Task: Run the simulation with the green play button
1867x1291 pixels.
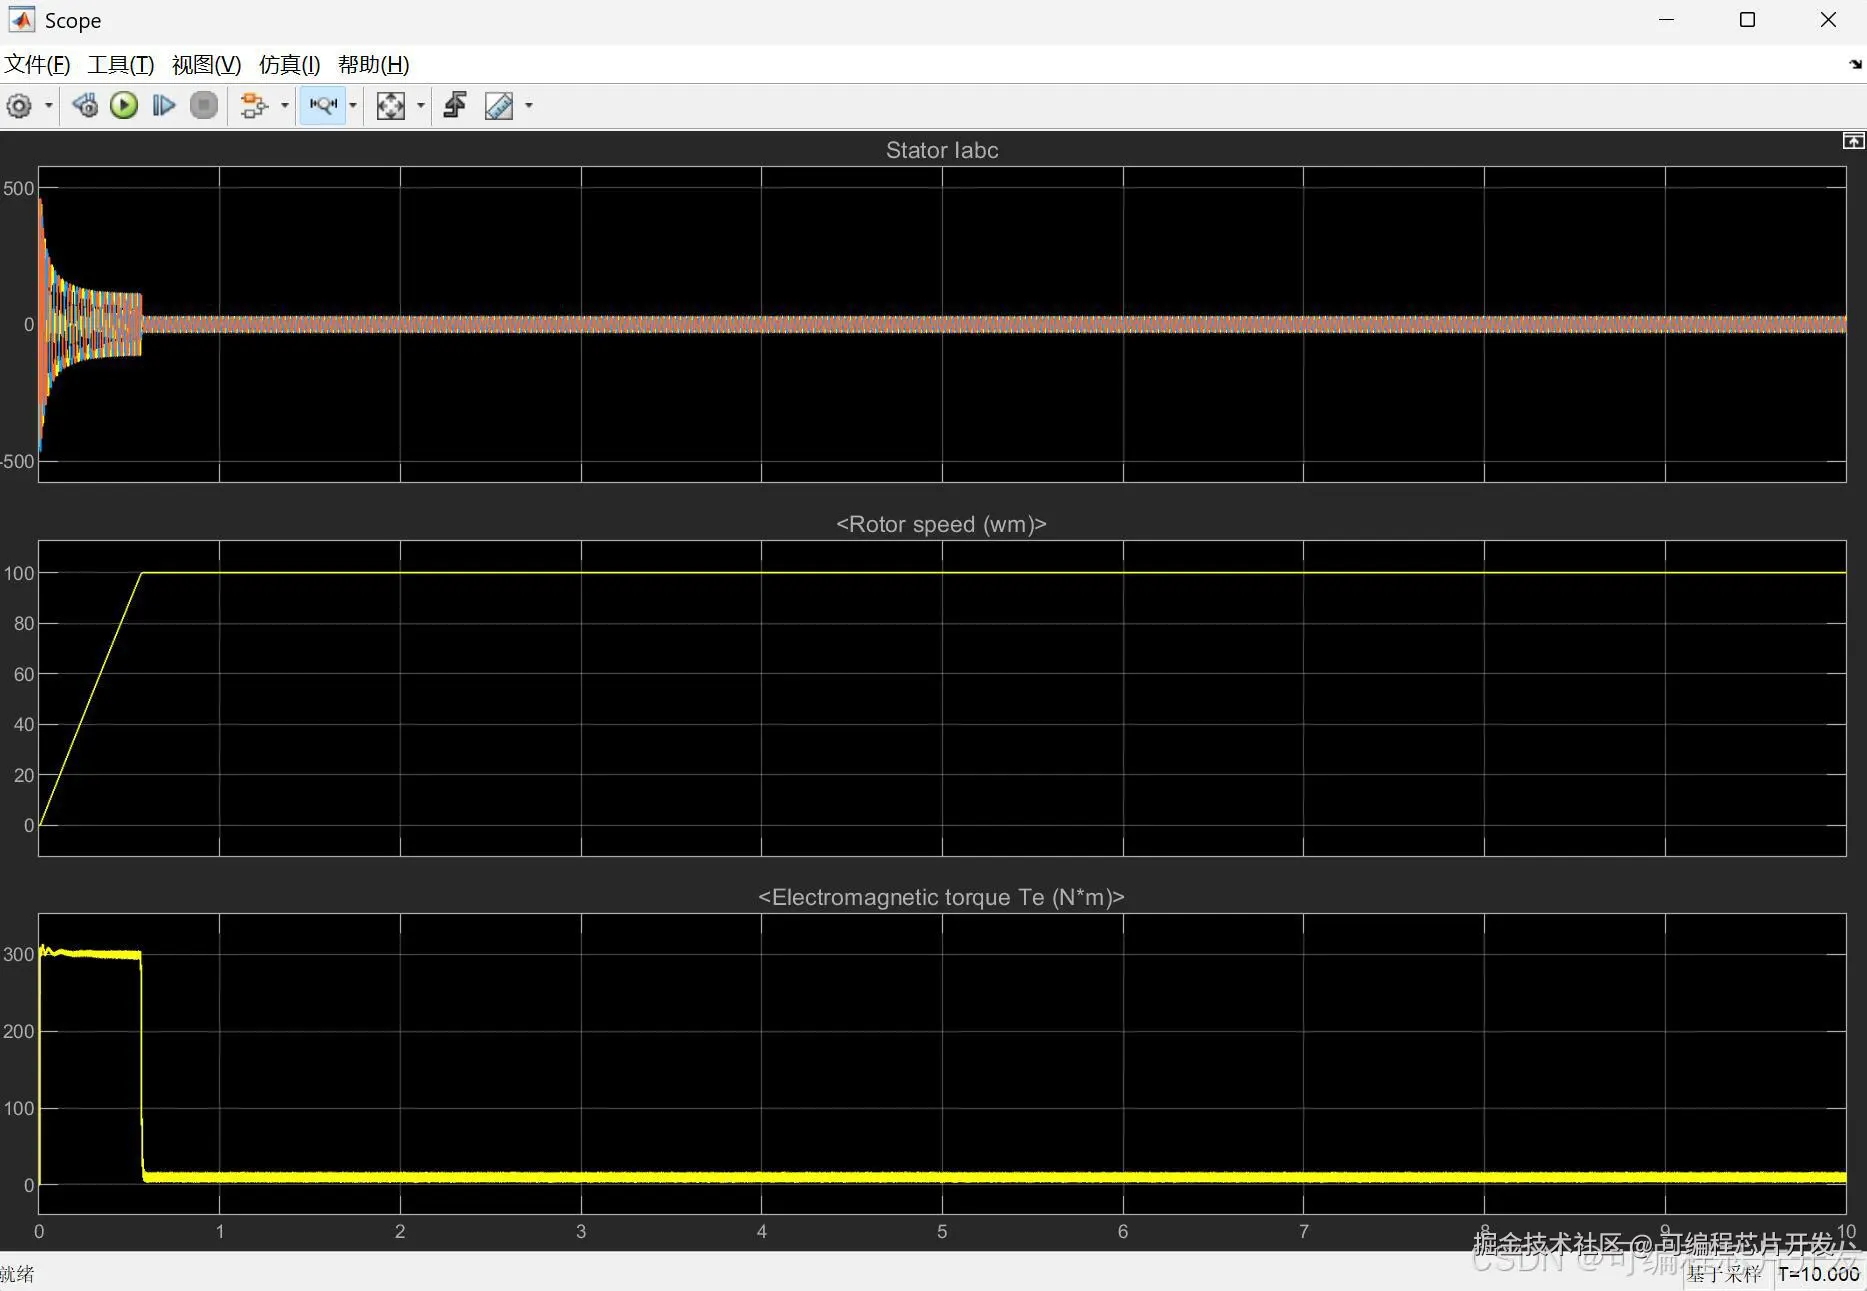Action: [x=124, y=105]
